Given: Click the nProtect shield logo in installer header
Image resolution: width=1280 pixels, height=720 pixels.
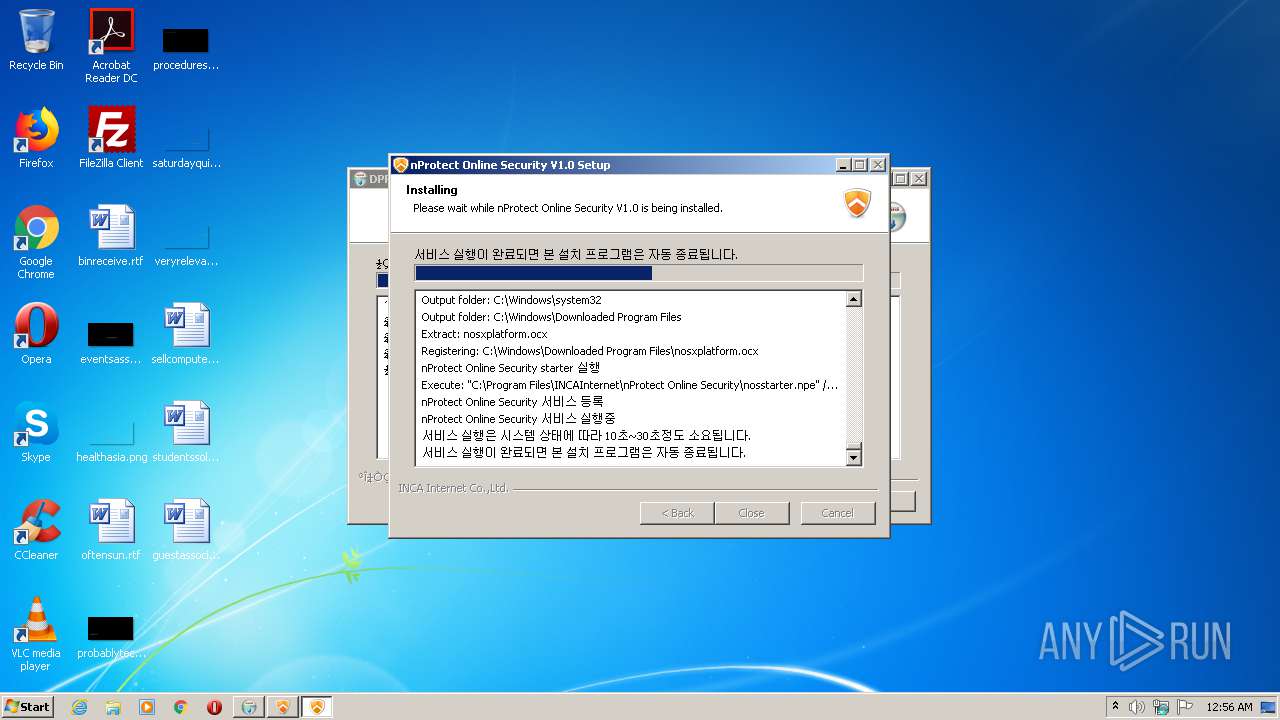Looking at the screenshot, I should (x=858, y=203).
